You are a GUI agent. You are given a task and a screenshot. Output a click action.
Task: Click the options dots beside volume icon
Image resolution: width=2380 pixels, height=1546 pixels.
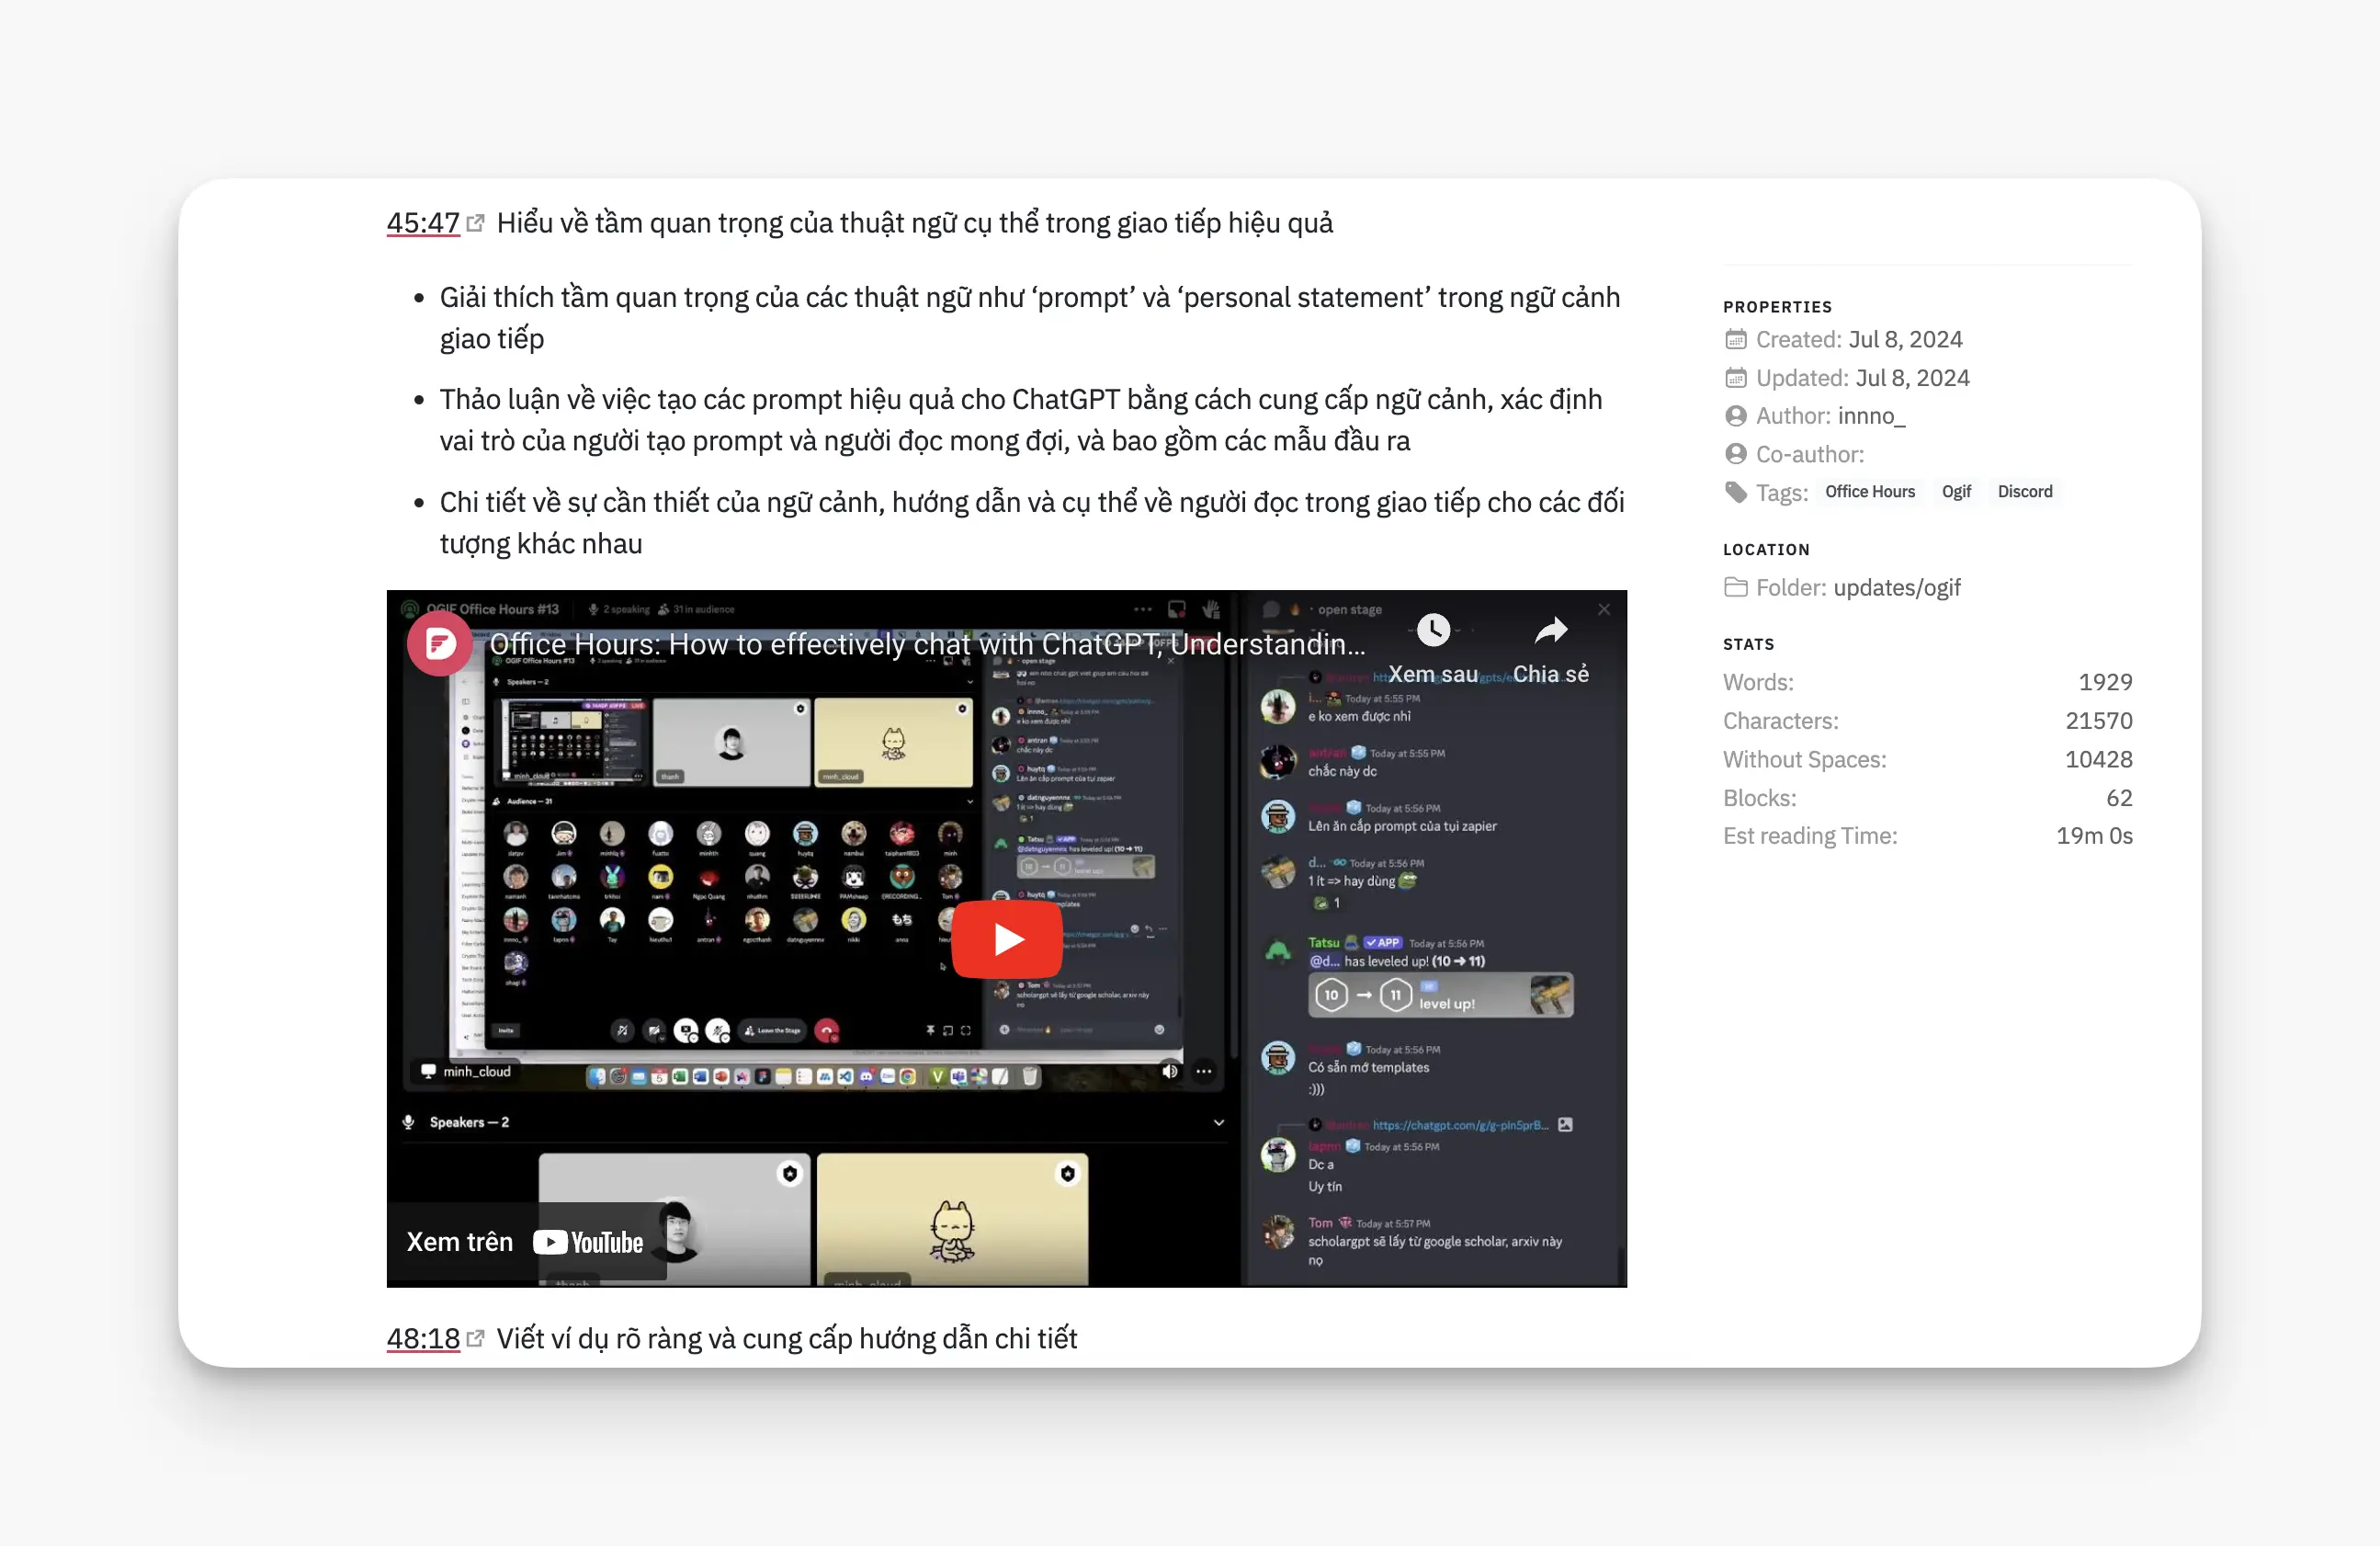[x=1204, y=1071]
